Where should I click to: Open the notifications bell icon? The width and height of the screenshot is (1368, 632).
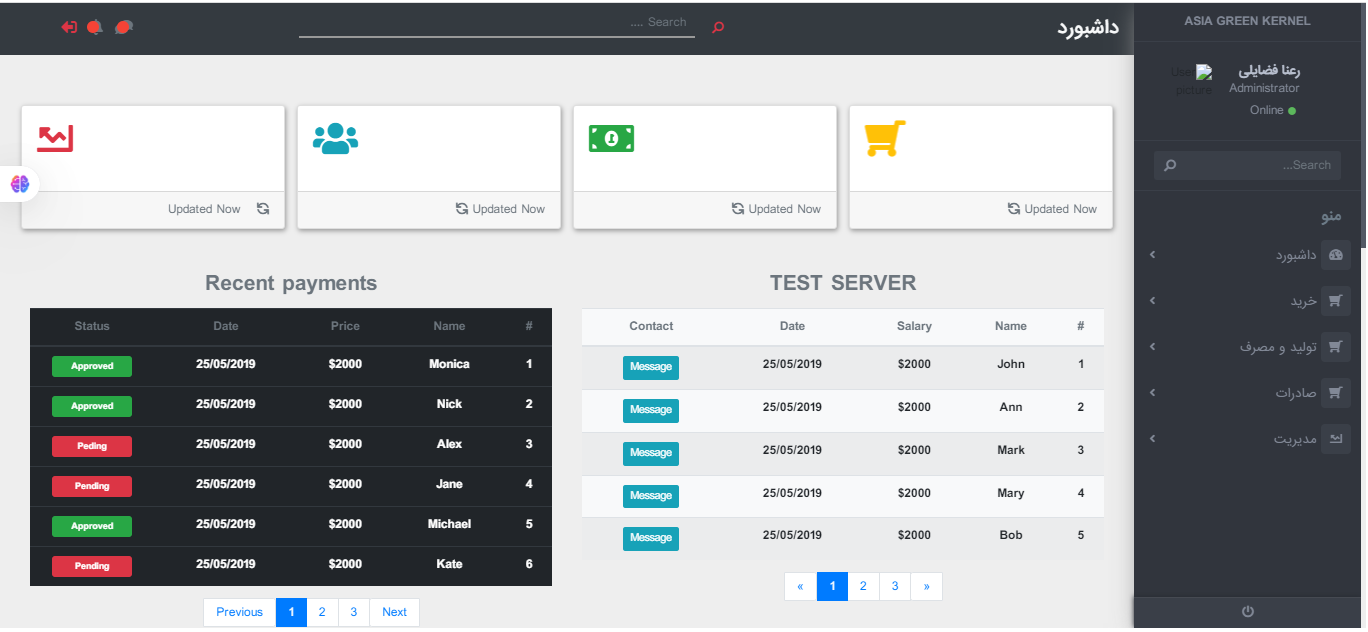(95, 27)
